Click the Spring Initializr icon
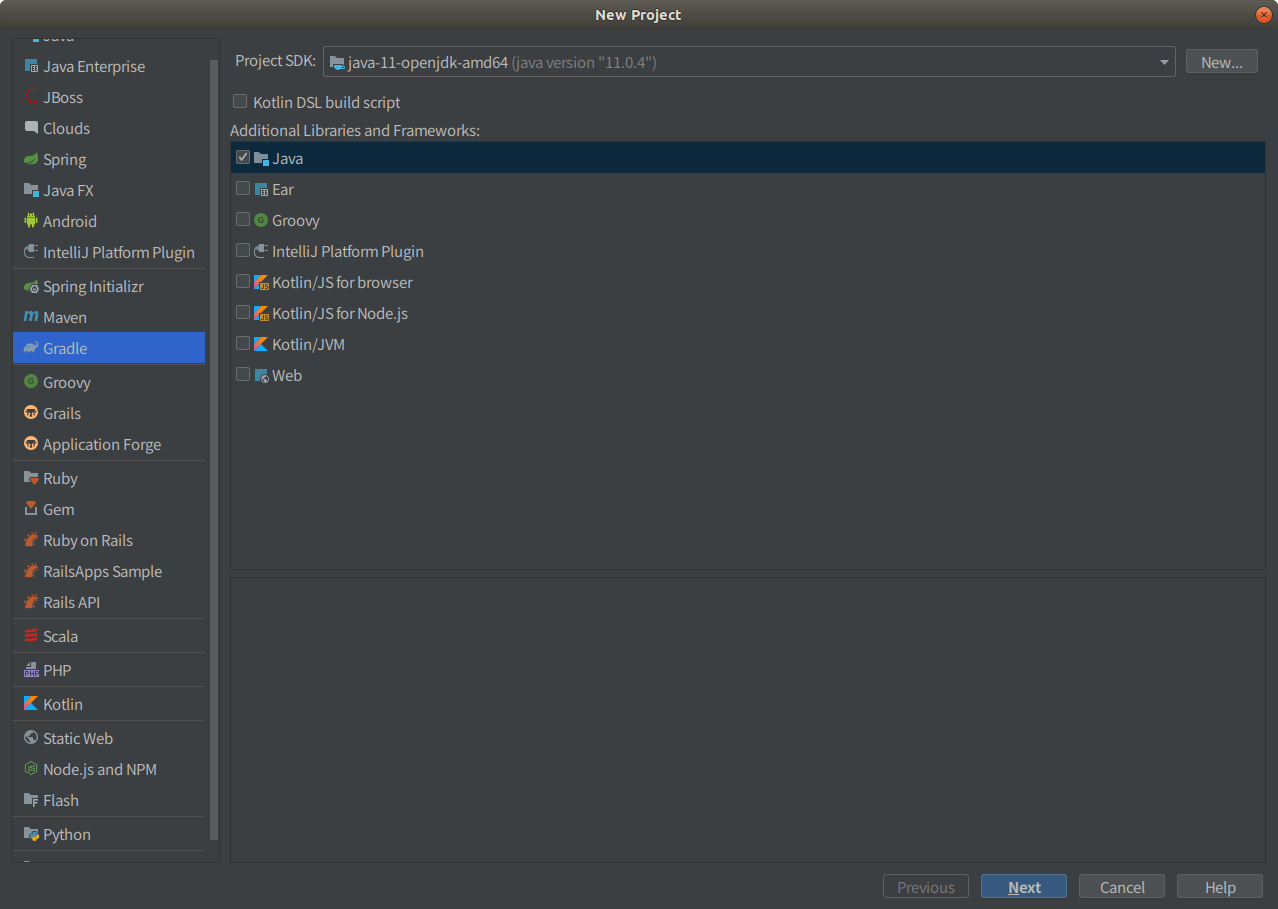 (31, 287)
